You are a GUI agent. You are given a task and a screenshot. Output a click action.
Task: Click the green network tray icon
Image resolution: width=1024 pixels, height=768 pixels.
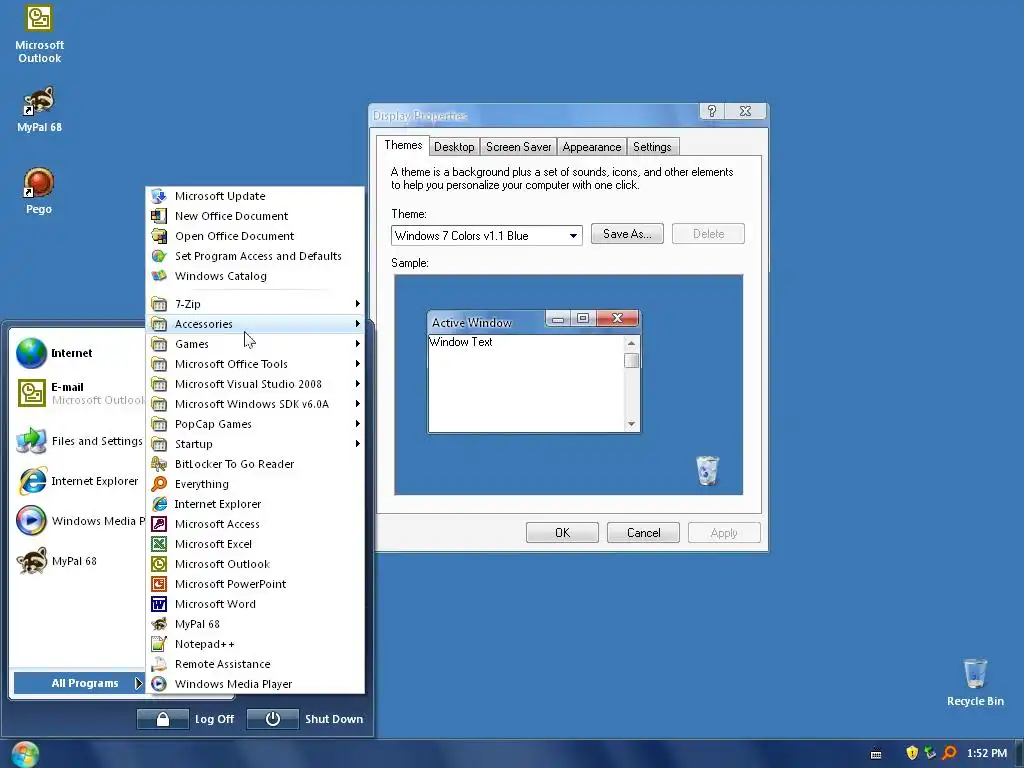tap(931, 753)
